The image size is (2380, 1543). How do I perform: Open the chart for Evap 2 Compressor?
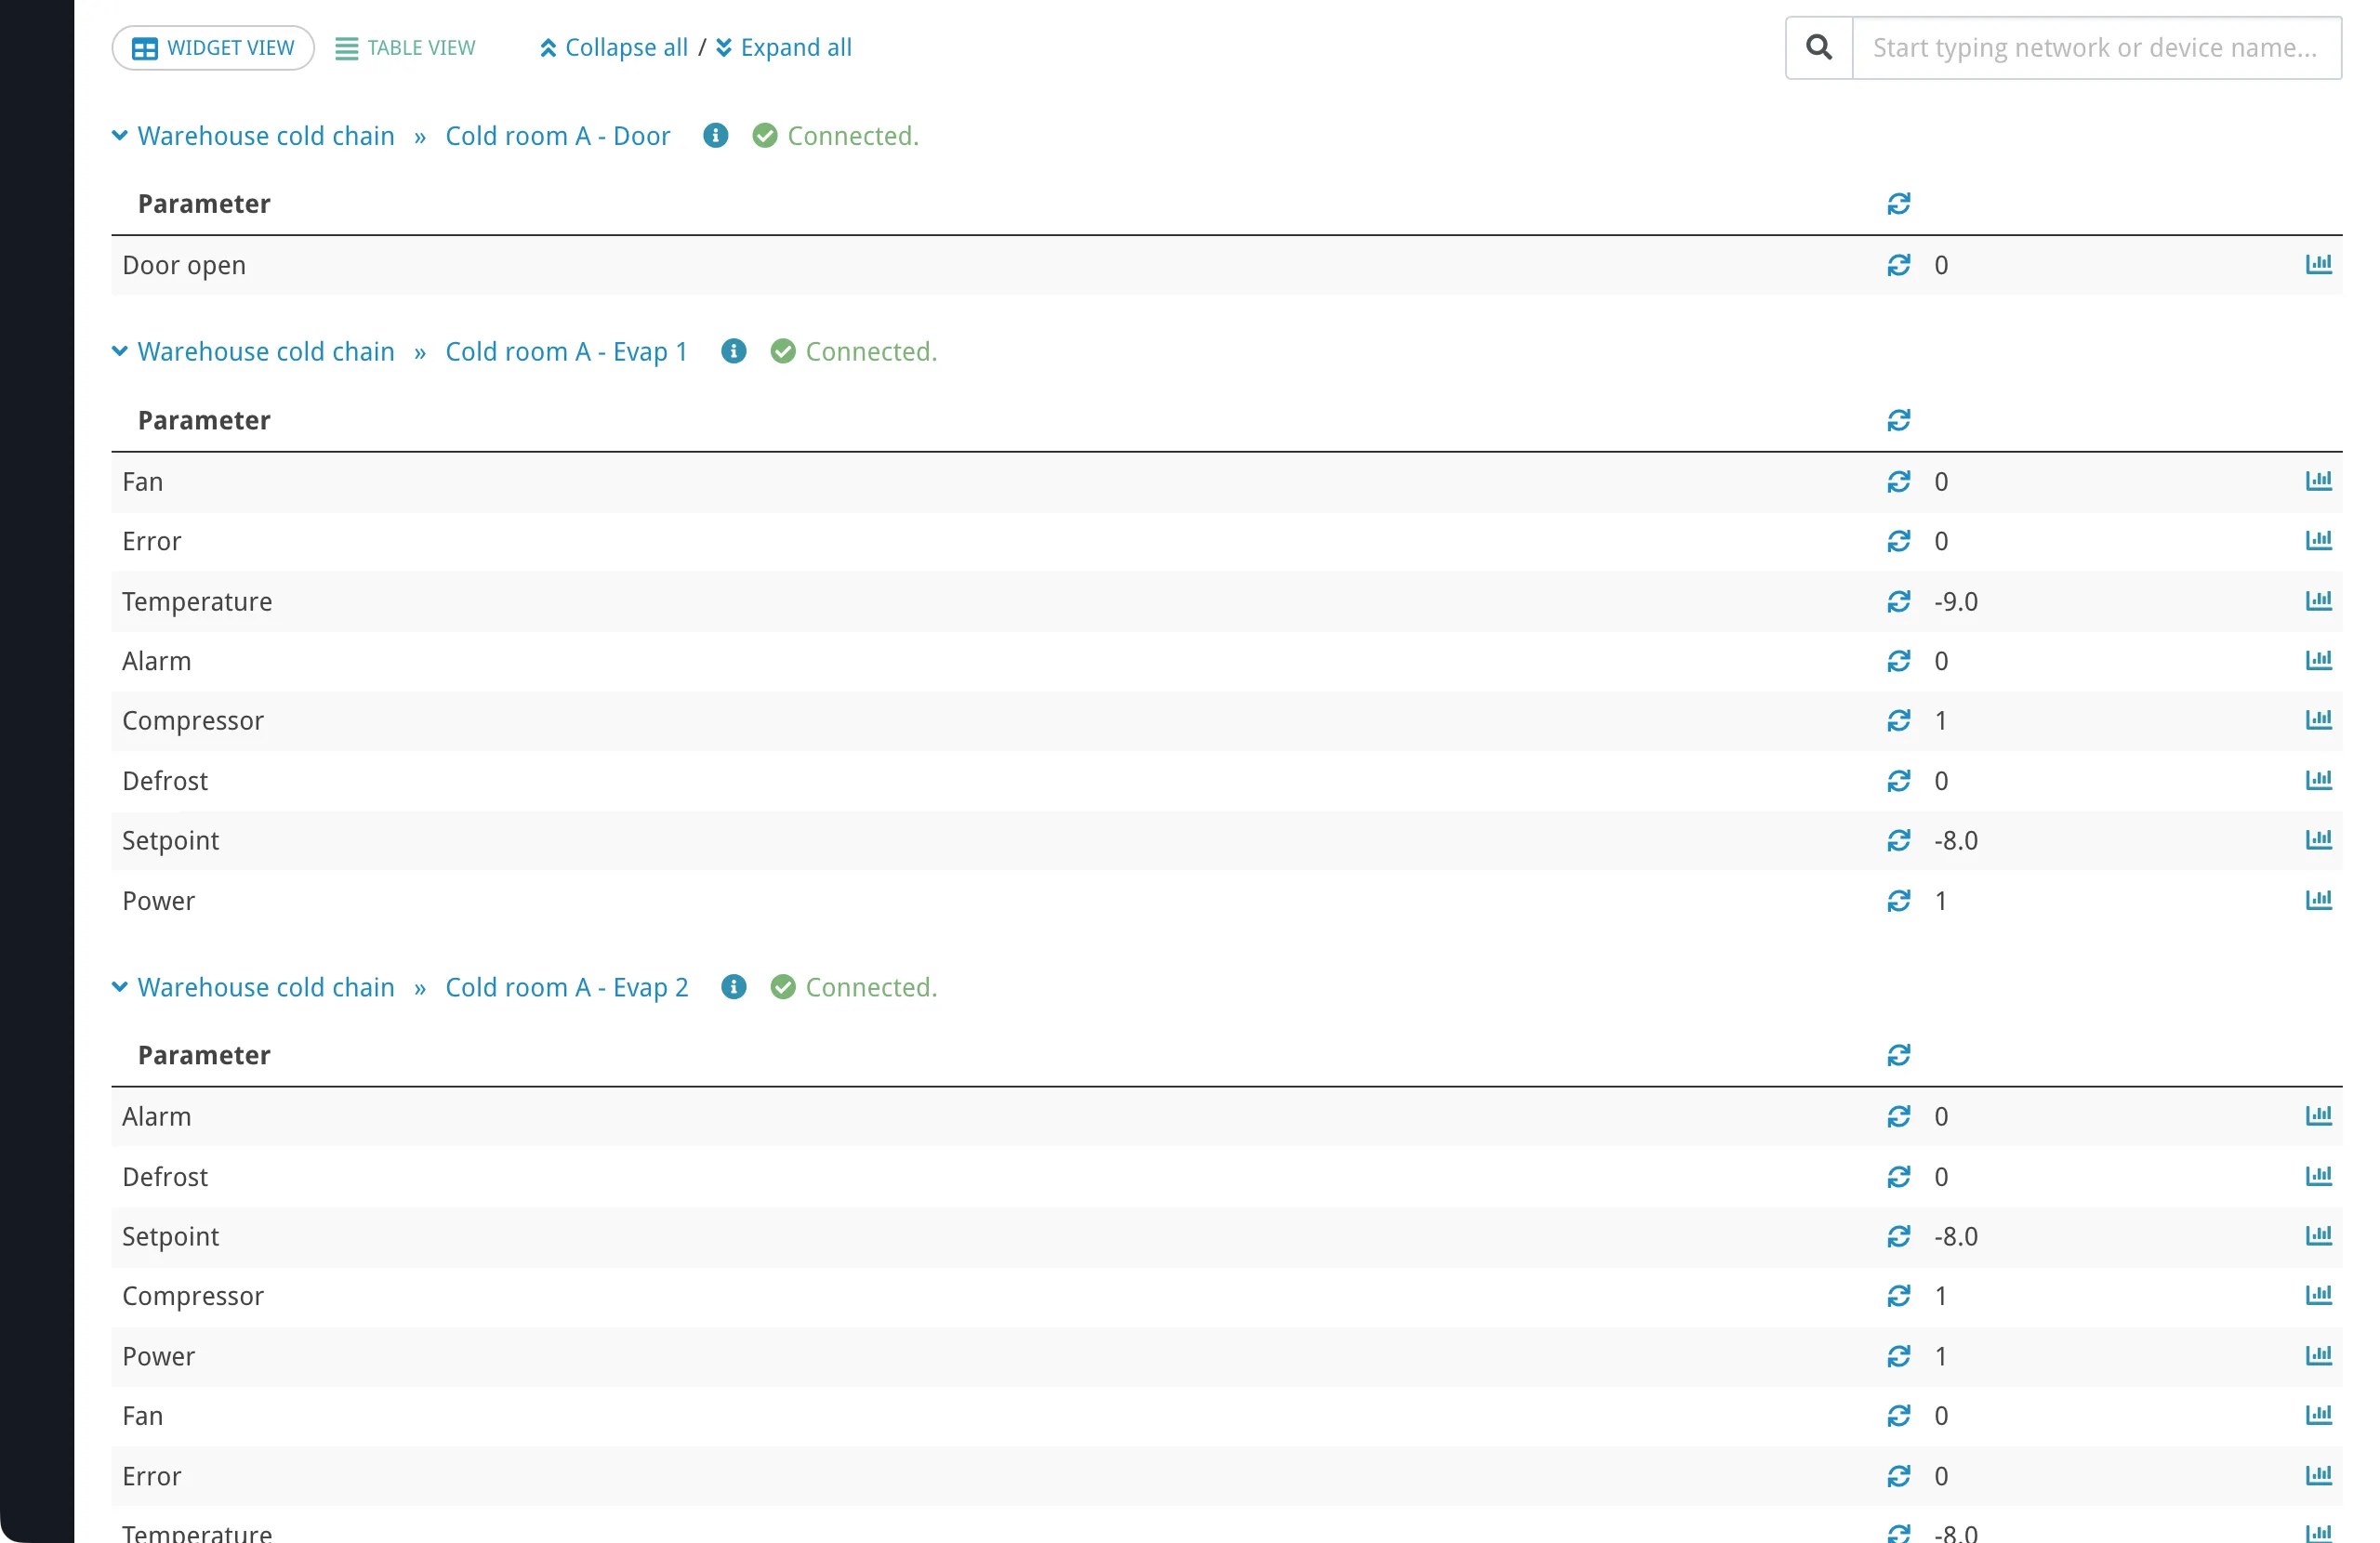pos(2318,1295)
